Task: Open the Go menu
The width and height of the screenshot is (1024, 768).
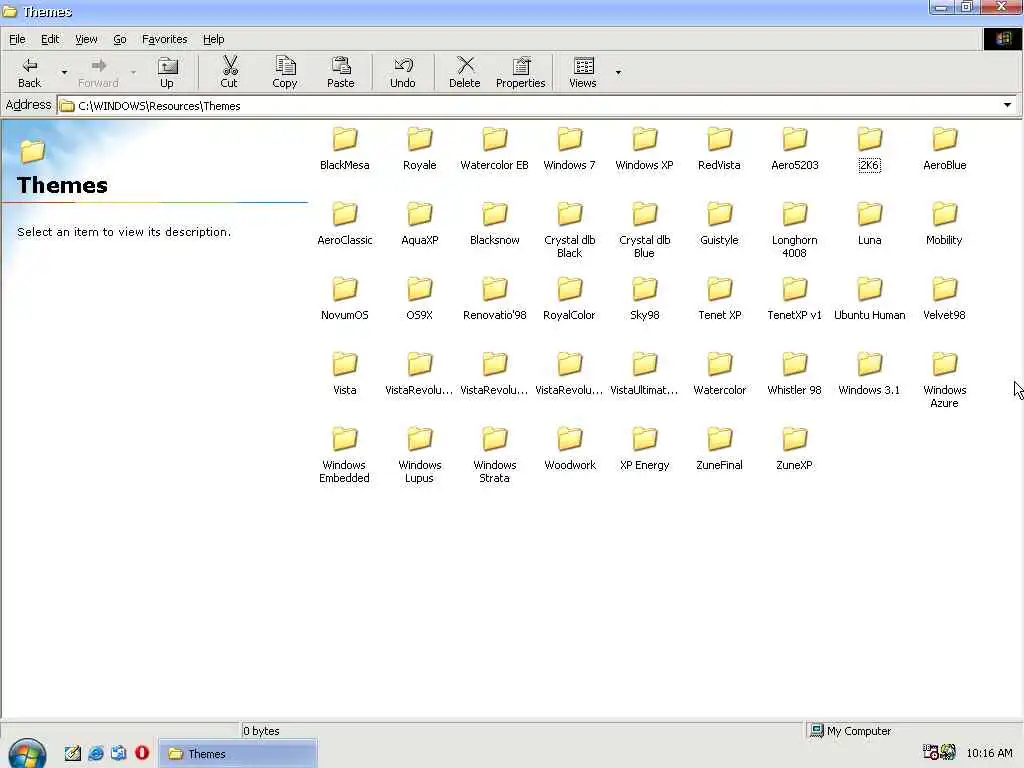Action: 120,39
